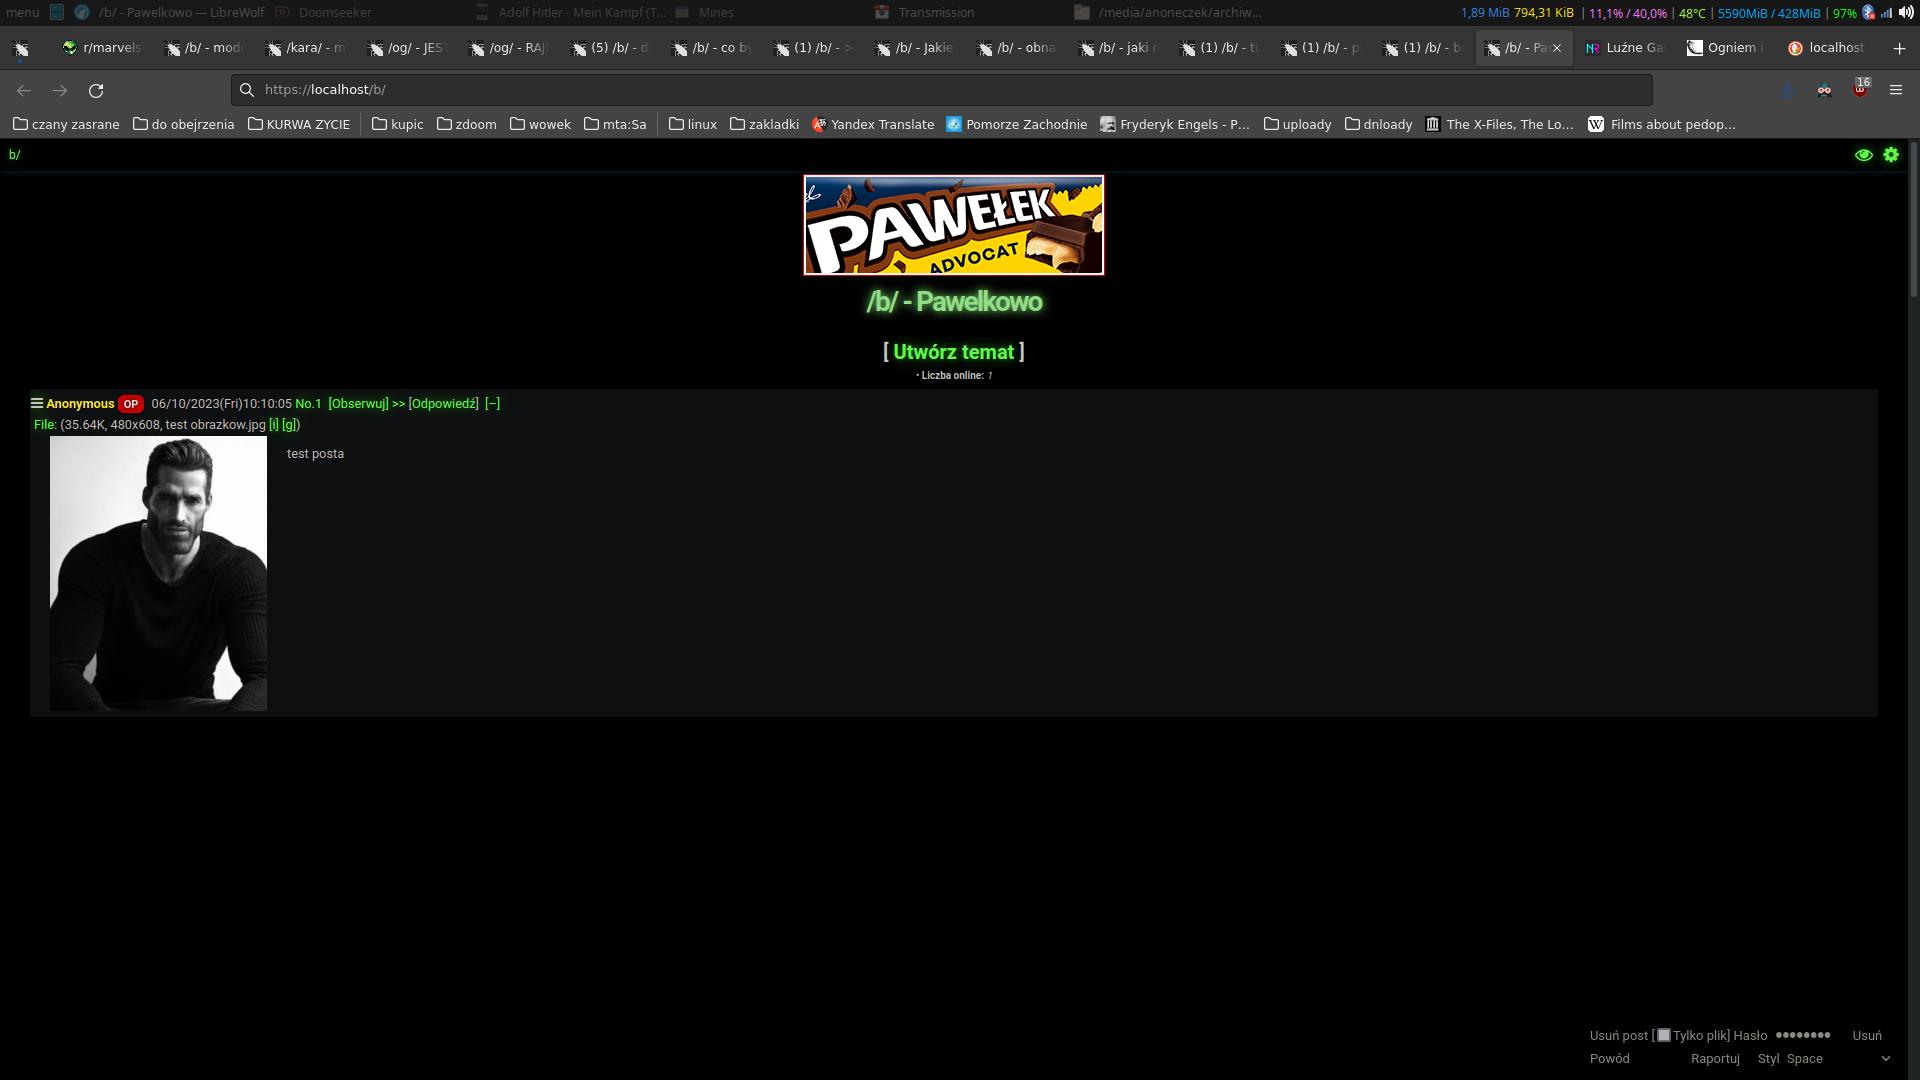
Task: Click the URL address bar
Action: [941, 90]
